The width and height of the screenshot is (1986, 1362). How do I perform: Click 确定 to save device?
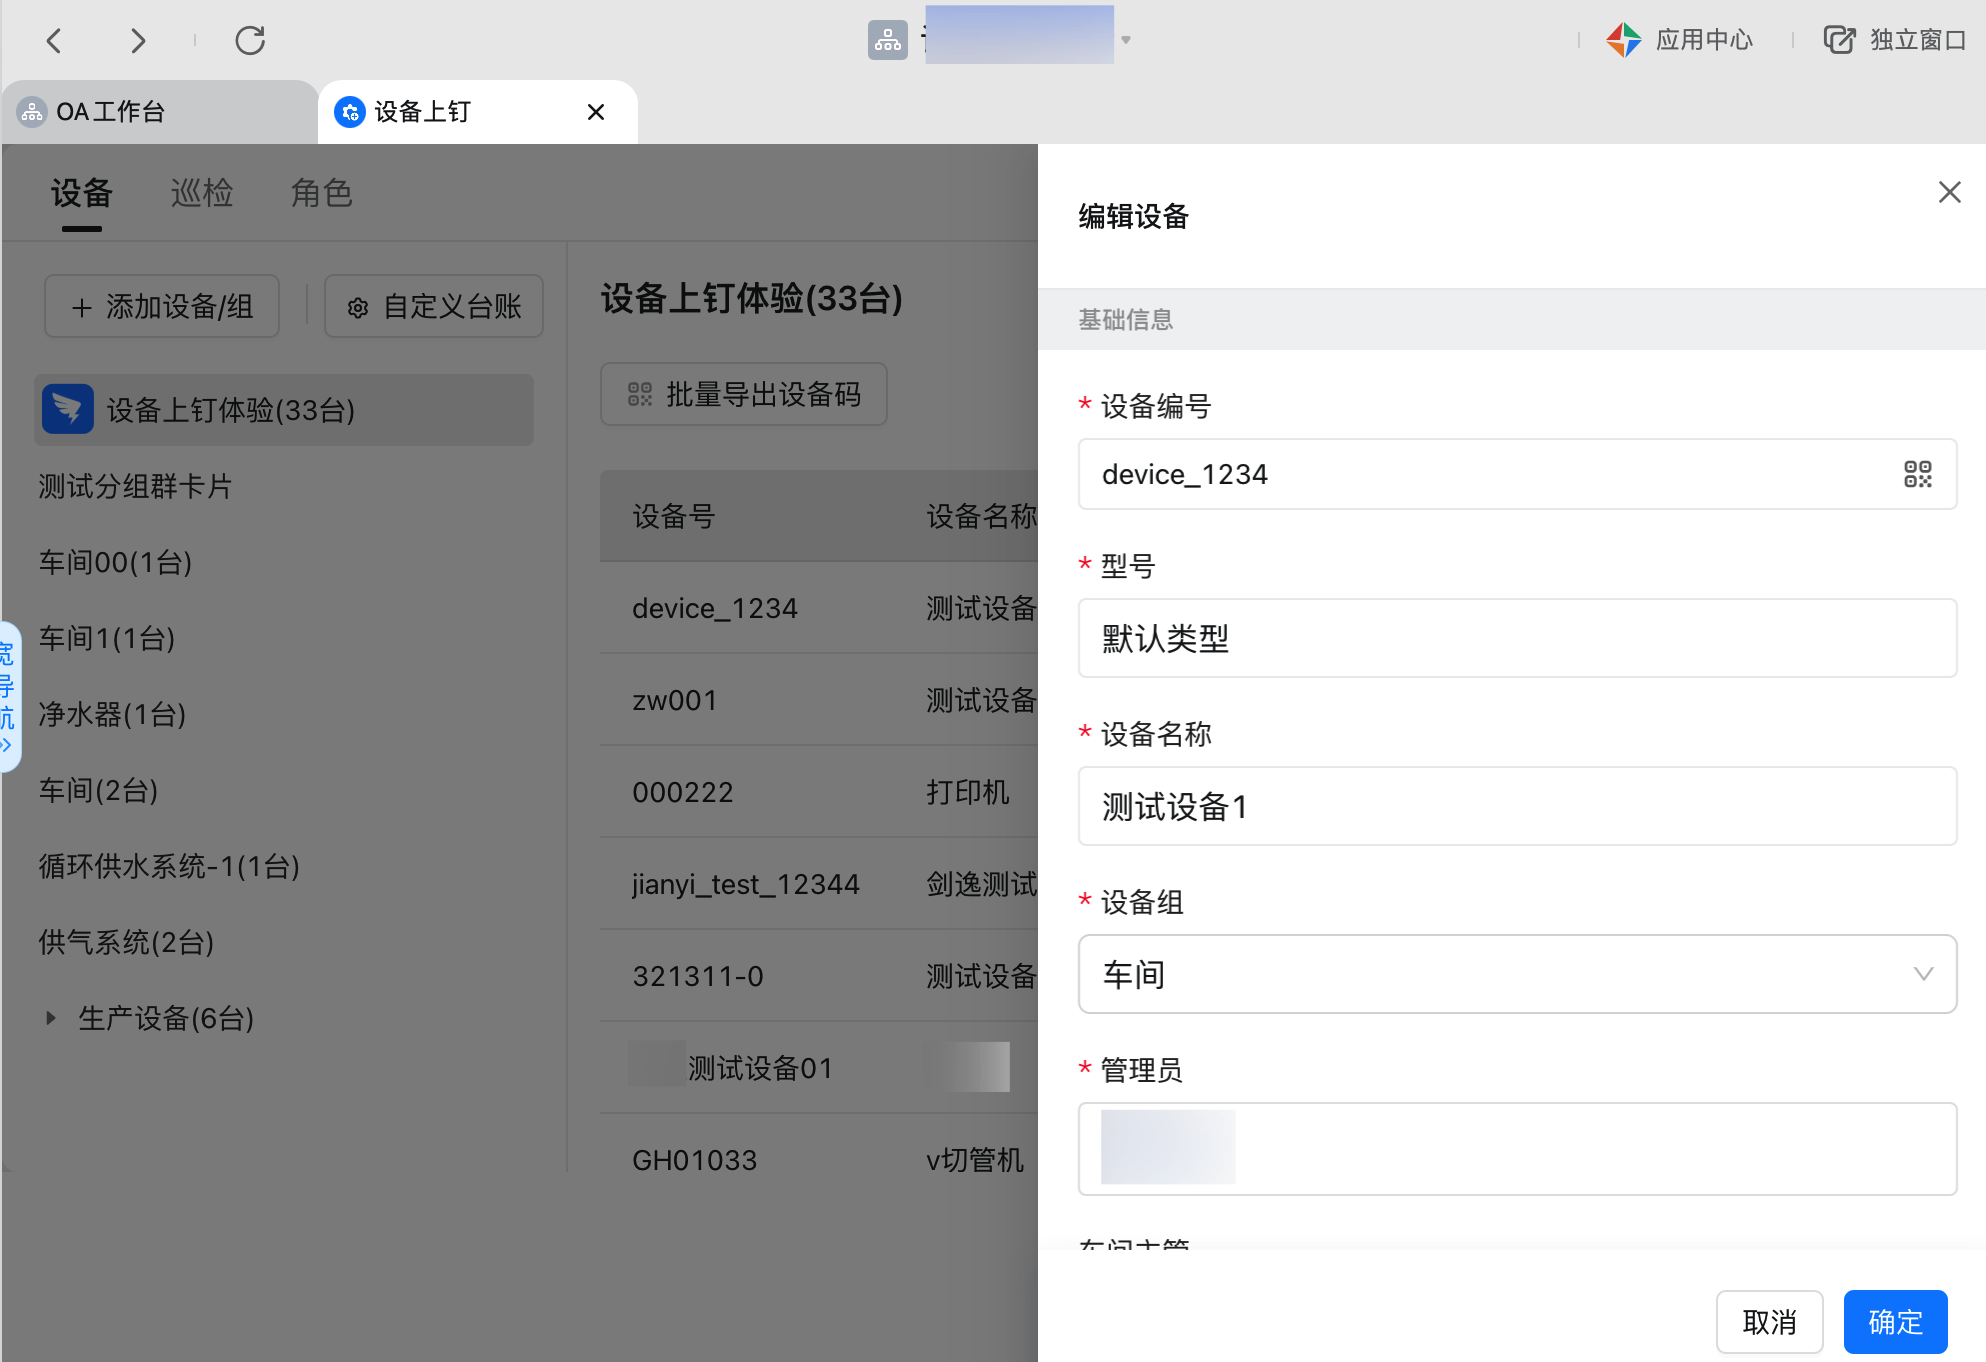point(1895,1322)
